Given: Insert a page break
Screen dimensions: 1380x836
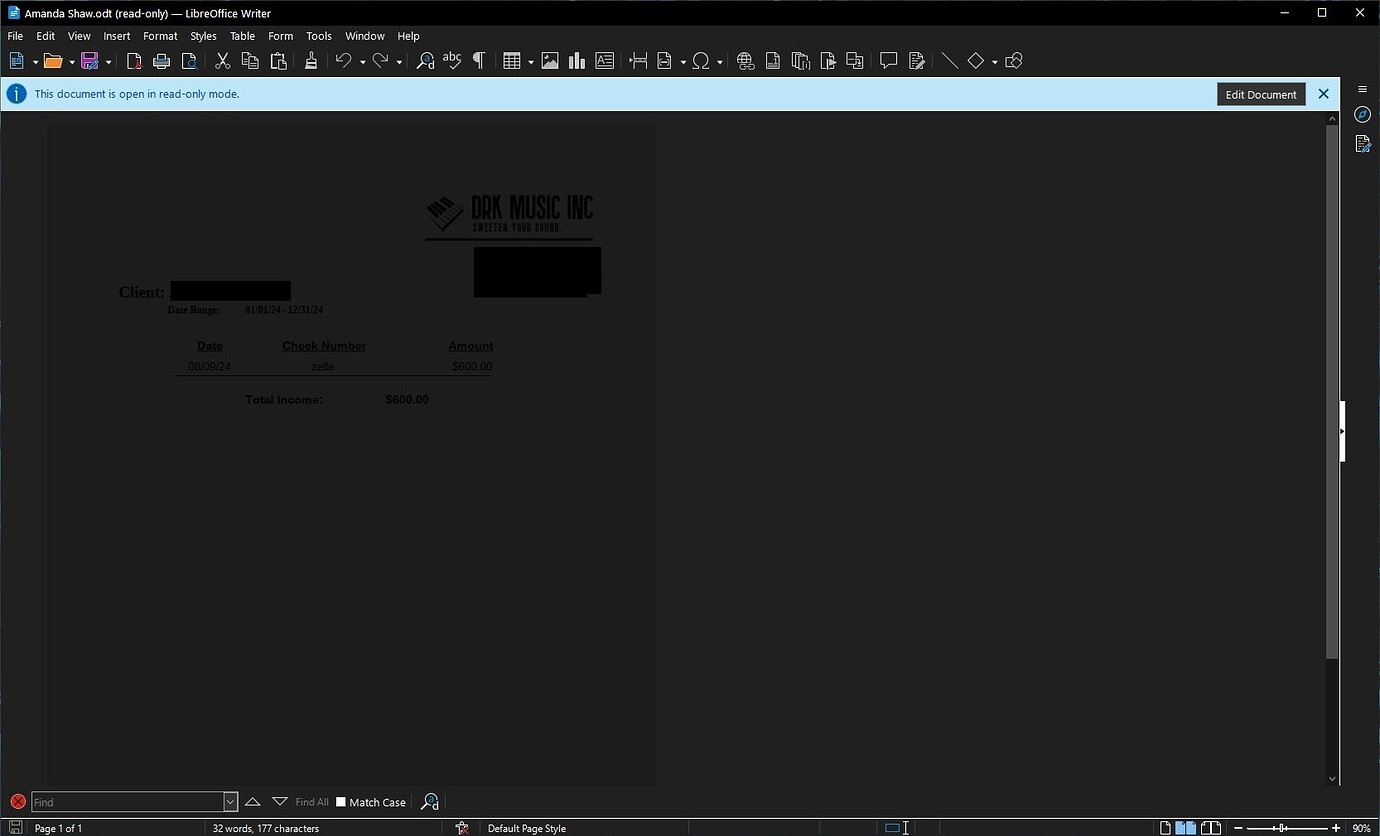Looking at the screenshot, I should pyautogui.click(x=639, y=60).
